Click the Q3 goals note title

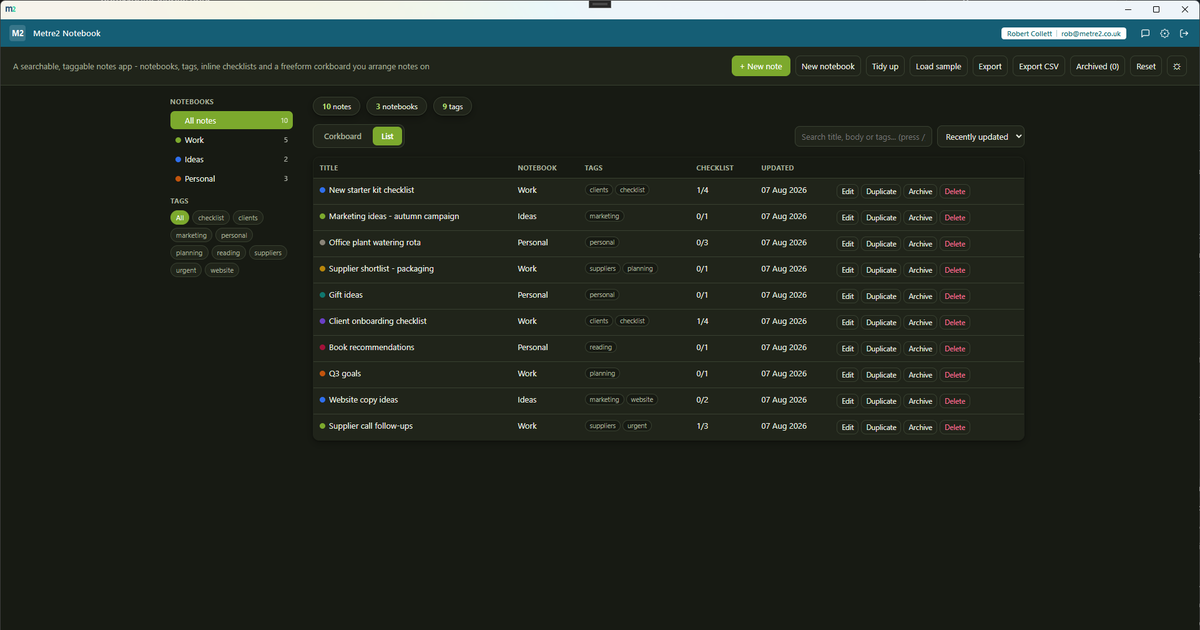(x=345, y=374)
